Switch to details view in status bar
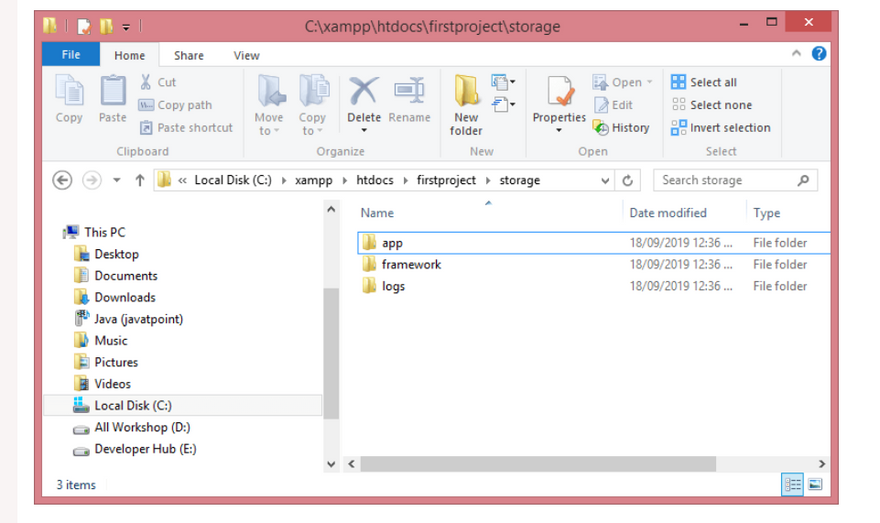The height and width of the screenshot is (523, 880). (793, 485)
